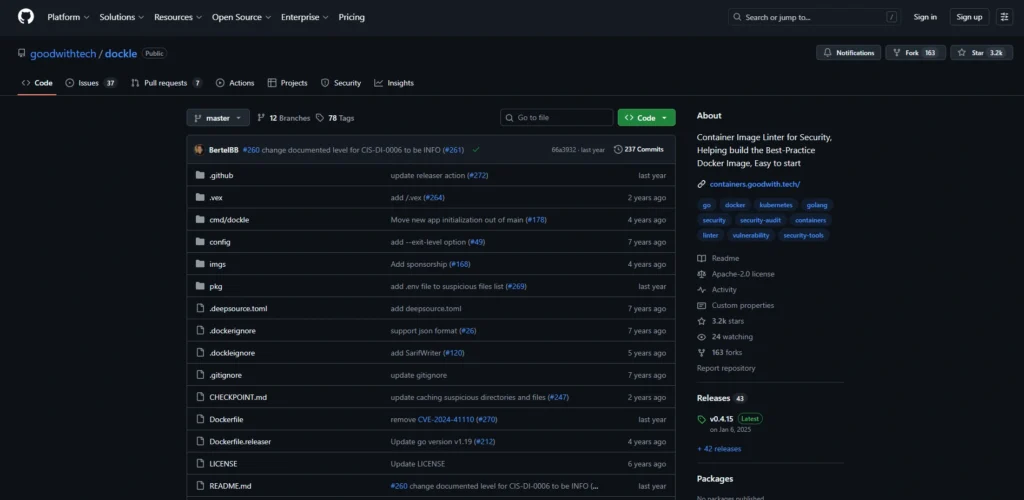Viewport: 1024px width, 500px height.
Task: Open the Actions tab
Action: (x=234, y=83)
